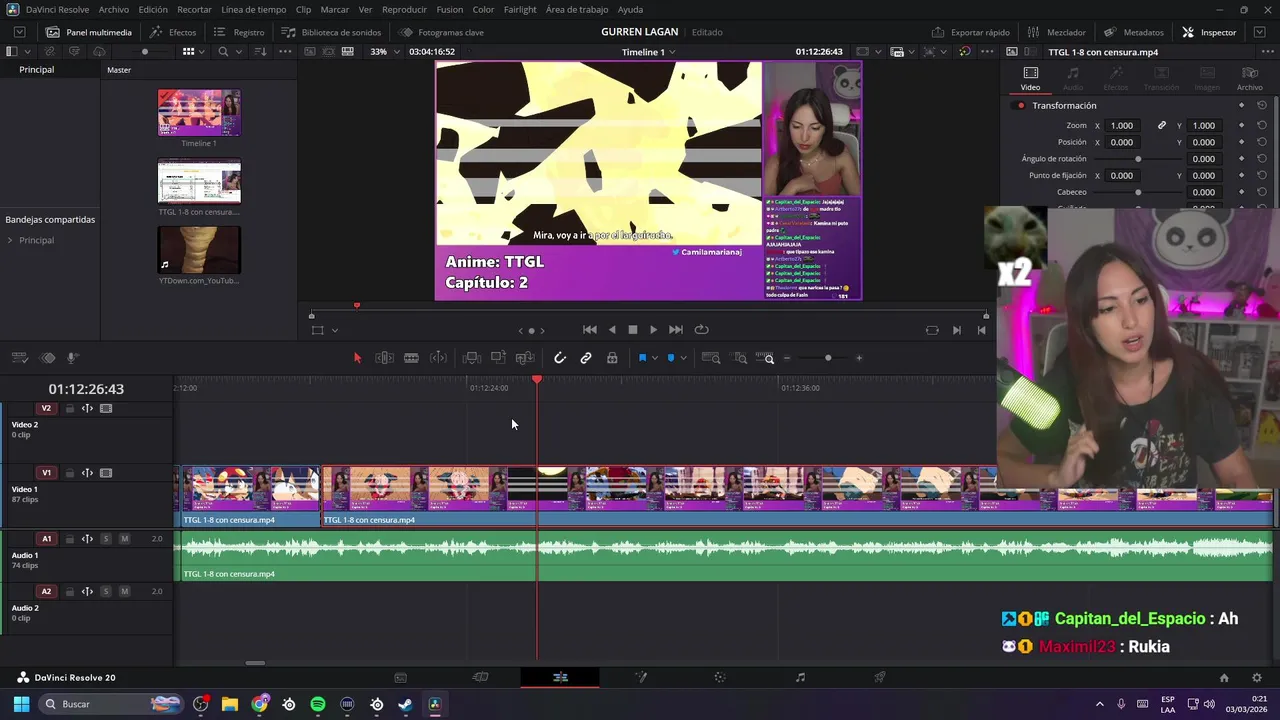Click detail zoom icon
This screenshot has height=720, width=1280.
[740, 358]
